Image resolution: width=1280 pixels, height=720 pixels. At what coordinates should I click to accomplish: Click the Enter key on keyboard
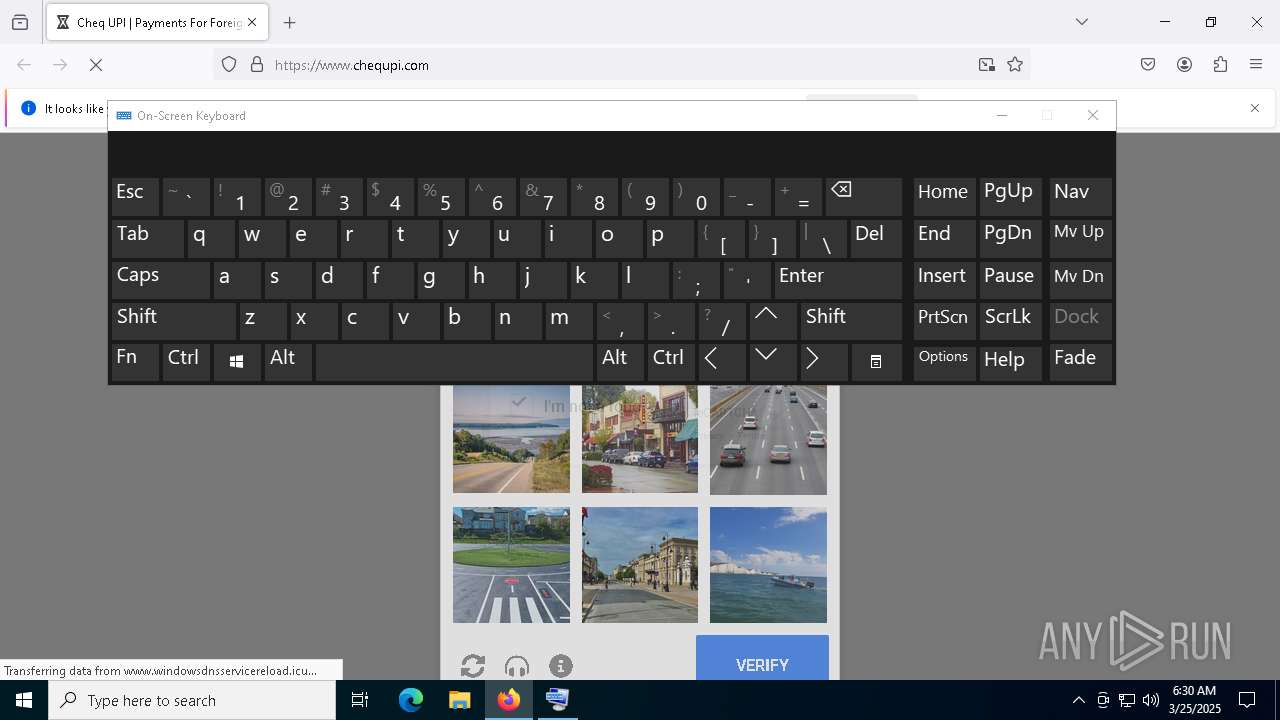[838, 279]
